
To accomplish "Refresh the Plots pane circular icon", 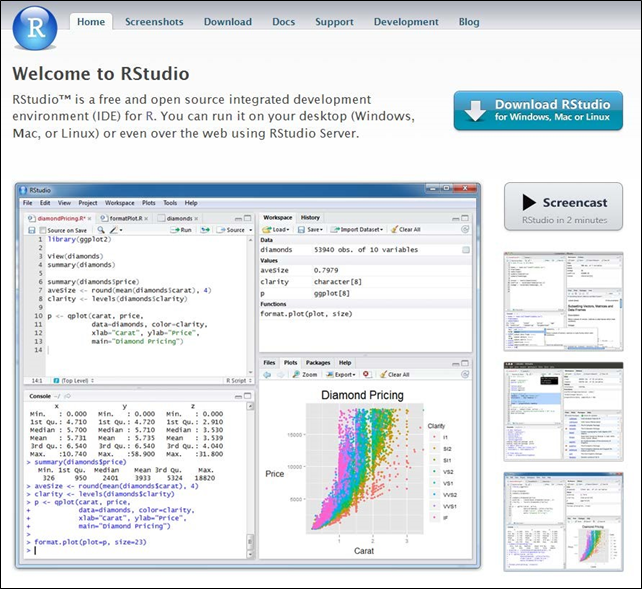I will click(x=465, y=374).
